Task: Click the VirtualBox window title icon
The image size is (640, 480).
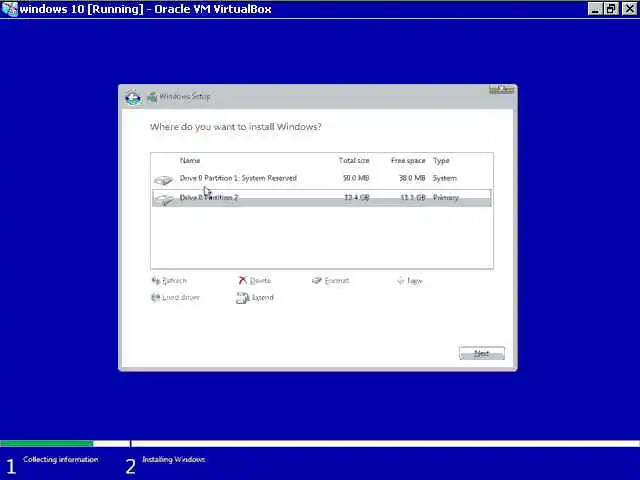Action: 9,9
